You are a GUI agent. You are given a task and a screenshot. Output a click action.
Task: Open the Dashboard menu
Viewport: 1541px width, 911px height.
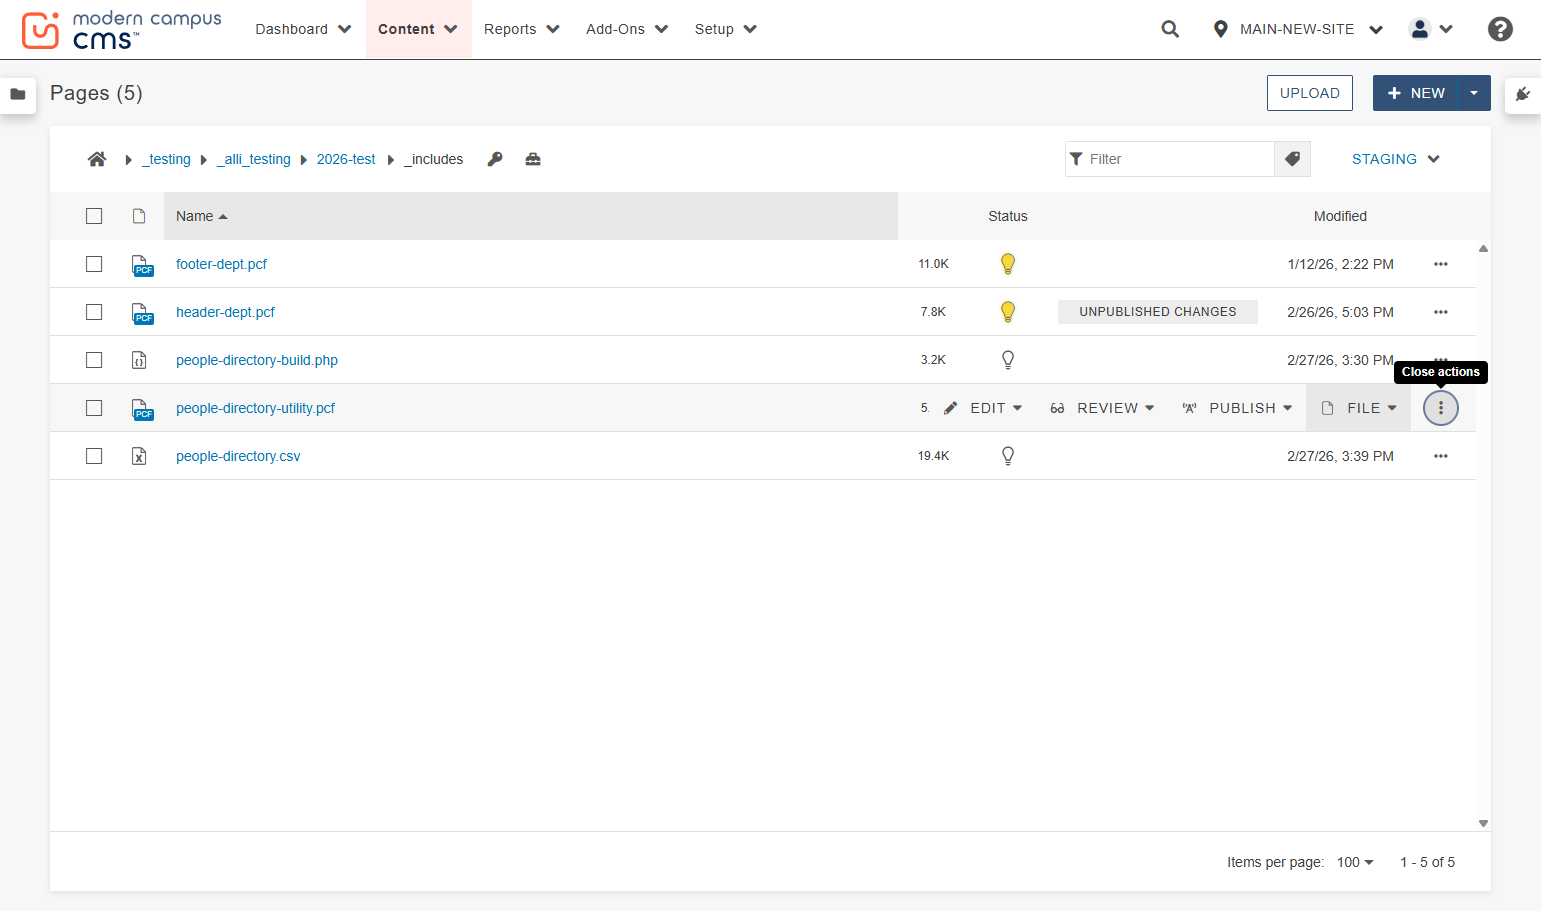pyautogui.click(x=303, y=29)
